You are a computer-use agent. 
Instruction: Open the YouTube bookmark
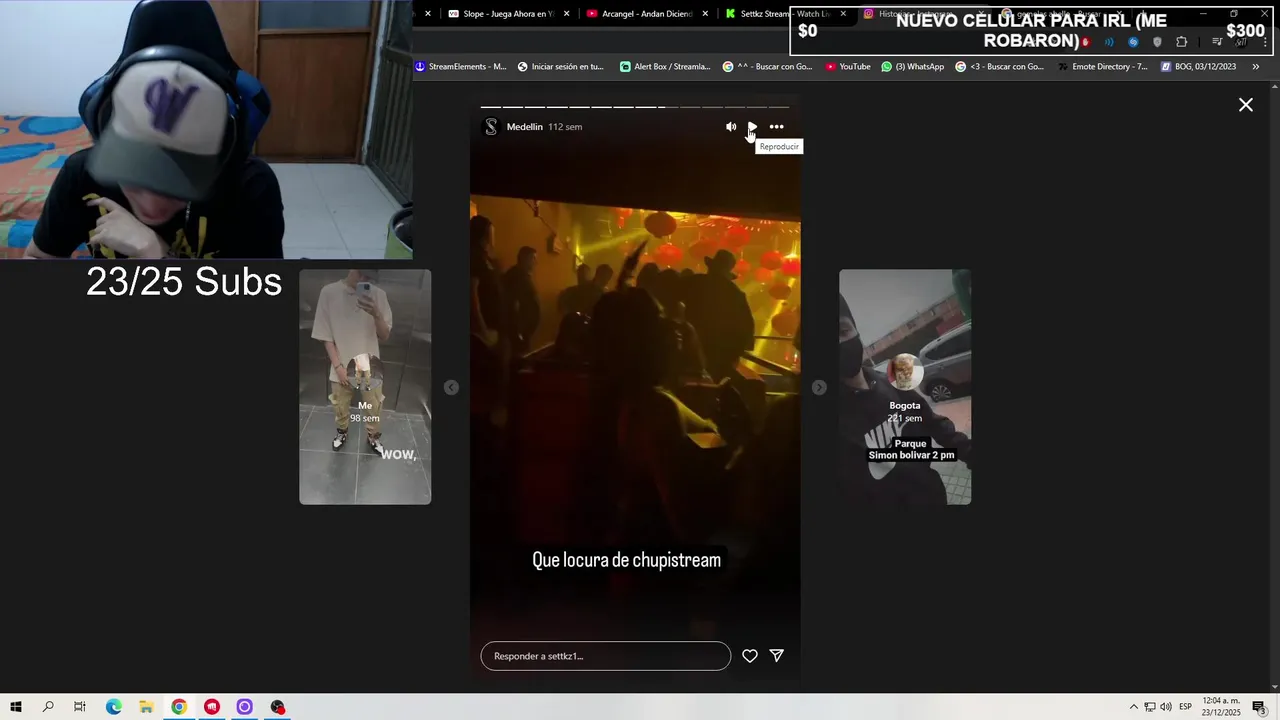pyautogui.click(x=848, y=67)
